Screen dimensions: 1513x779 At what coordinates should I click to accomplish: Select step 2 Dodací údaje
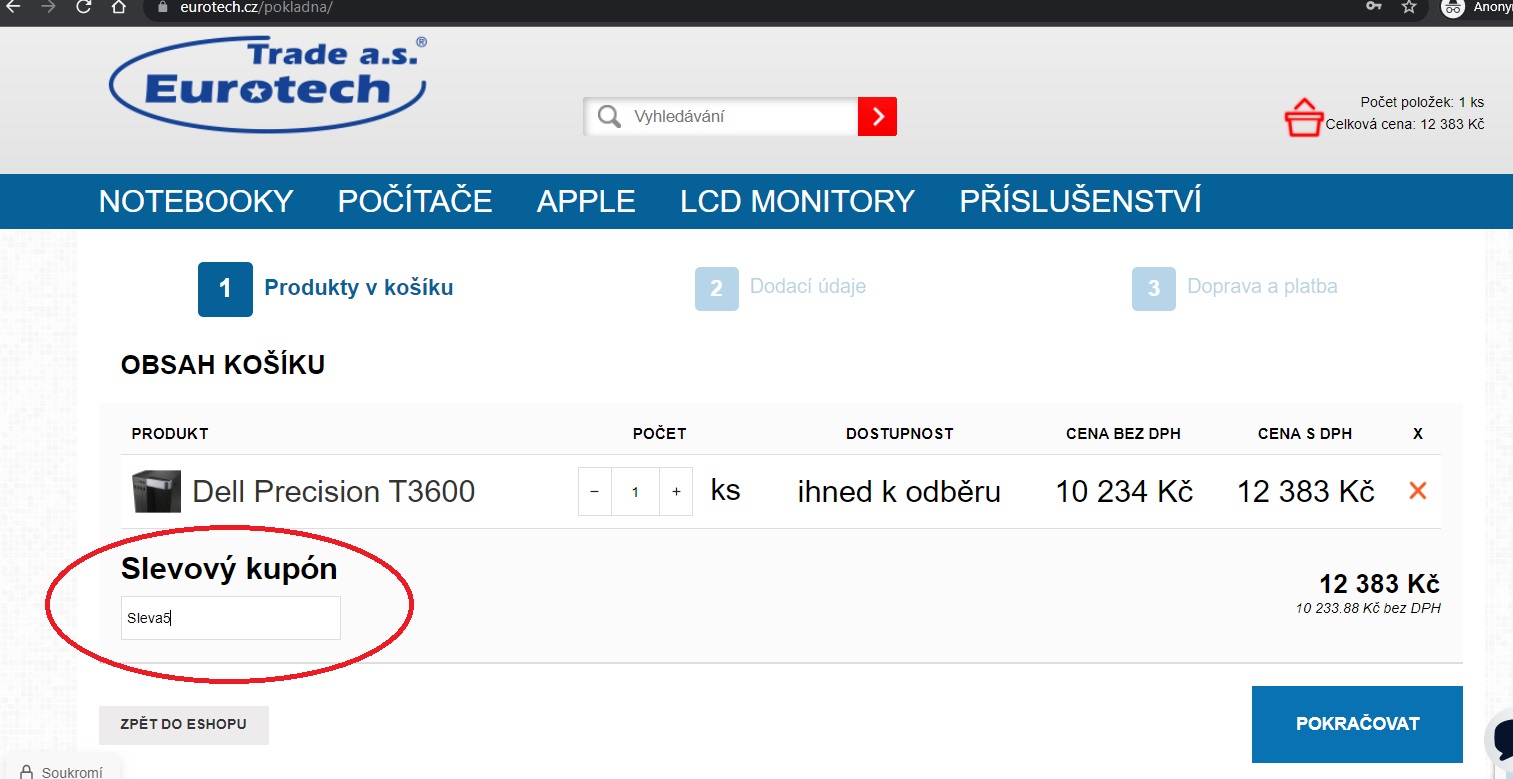[x=781, y=288]
